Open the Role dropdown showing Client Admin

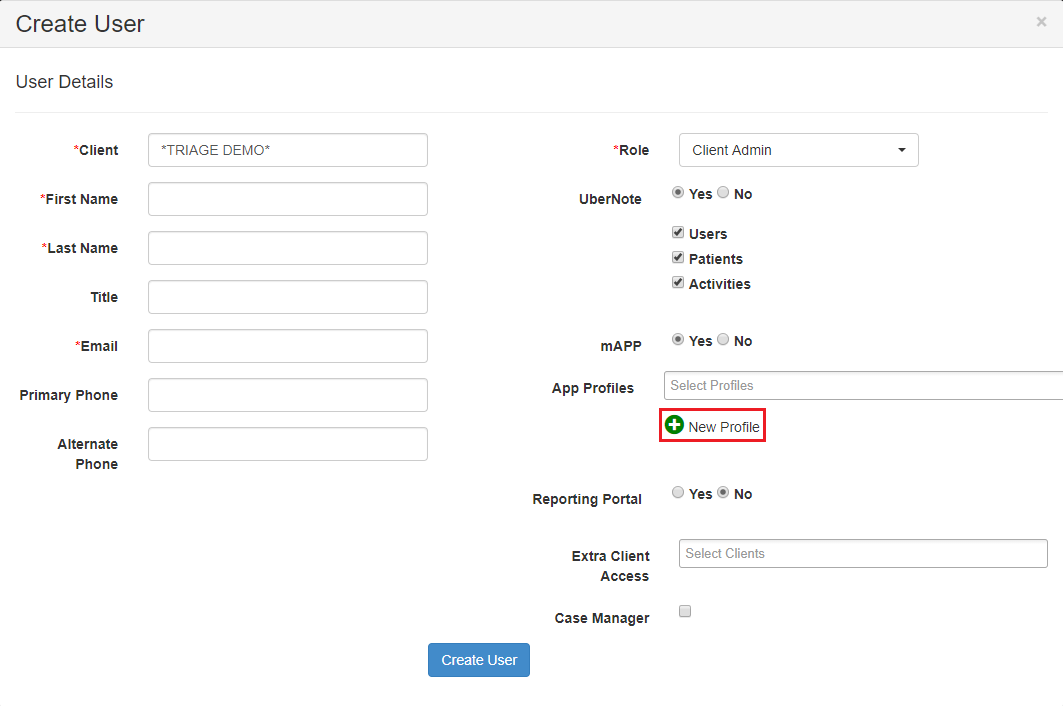(799, 150)
